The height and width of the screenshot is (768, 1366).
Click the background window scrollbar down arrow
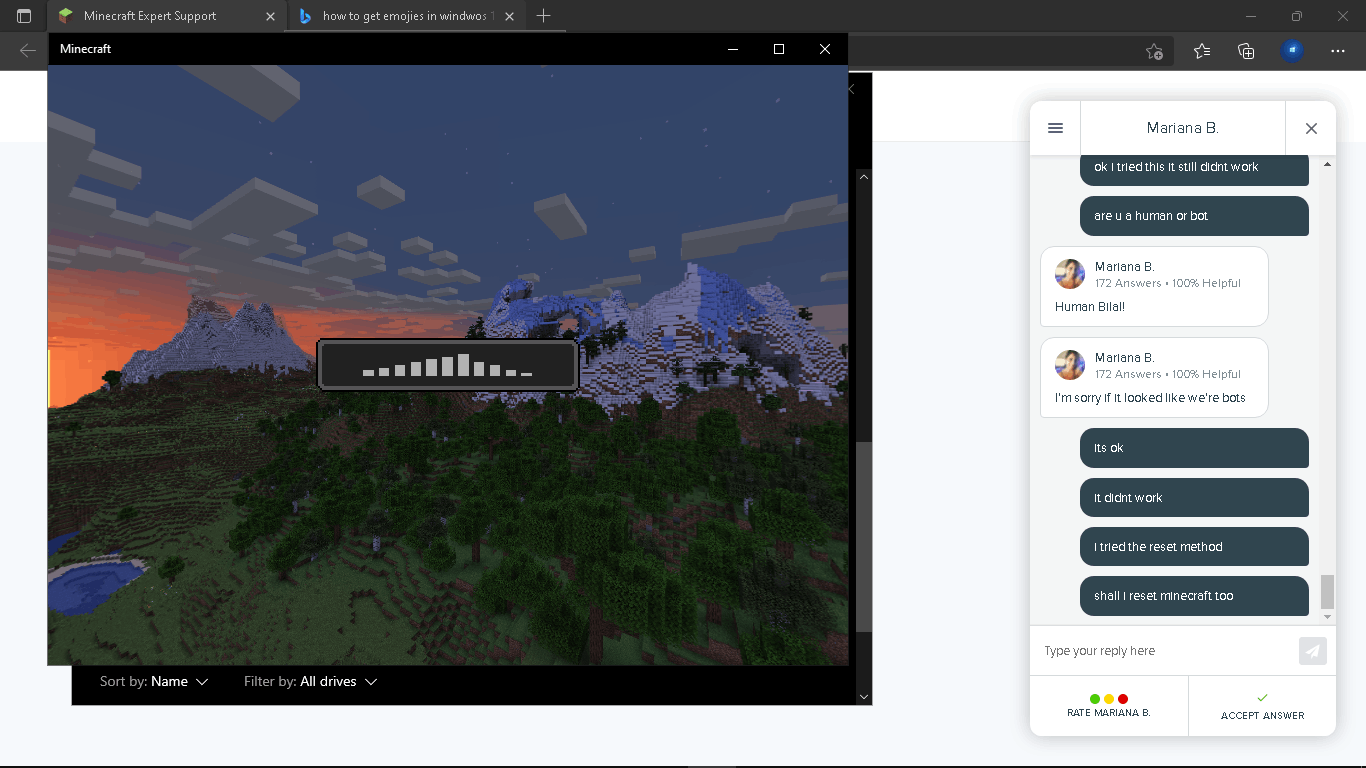point(864,696)
